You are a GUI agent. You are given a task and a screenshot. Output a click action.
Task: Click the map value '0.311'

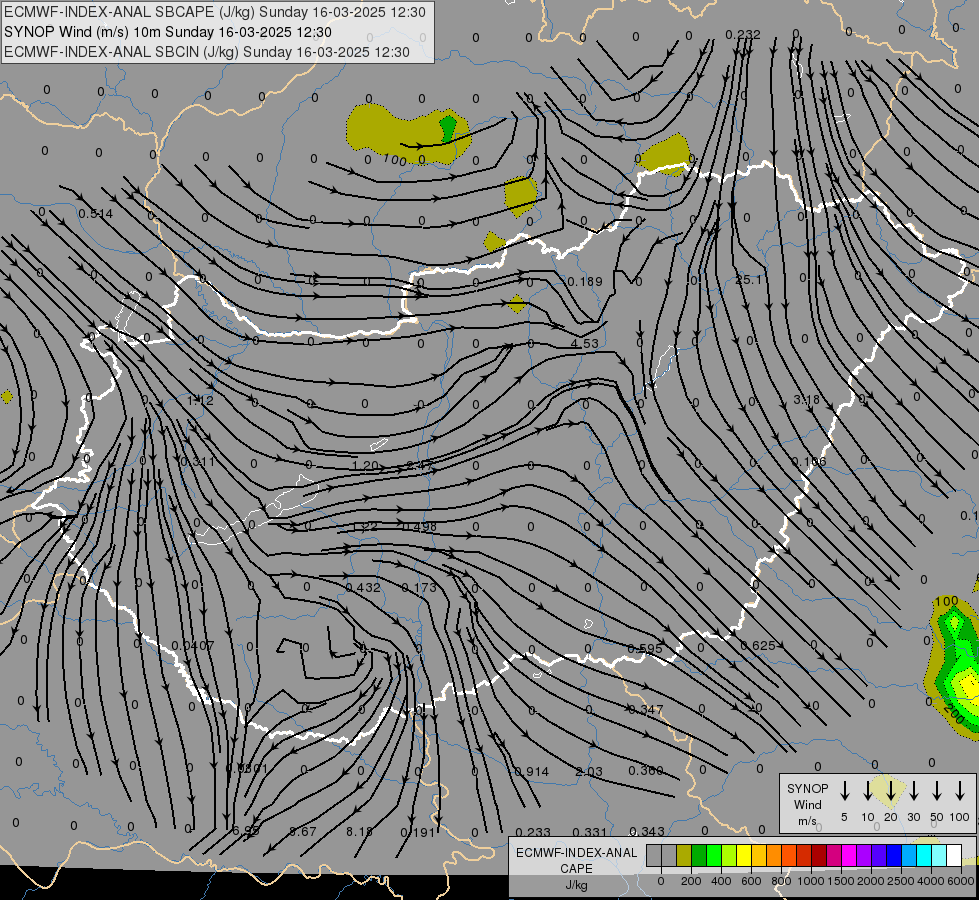[197, 462]
